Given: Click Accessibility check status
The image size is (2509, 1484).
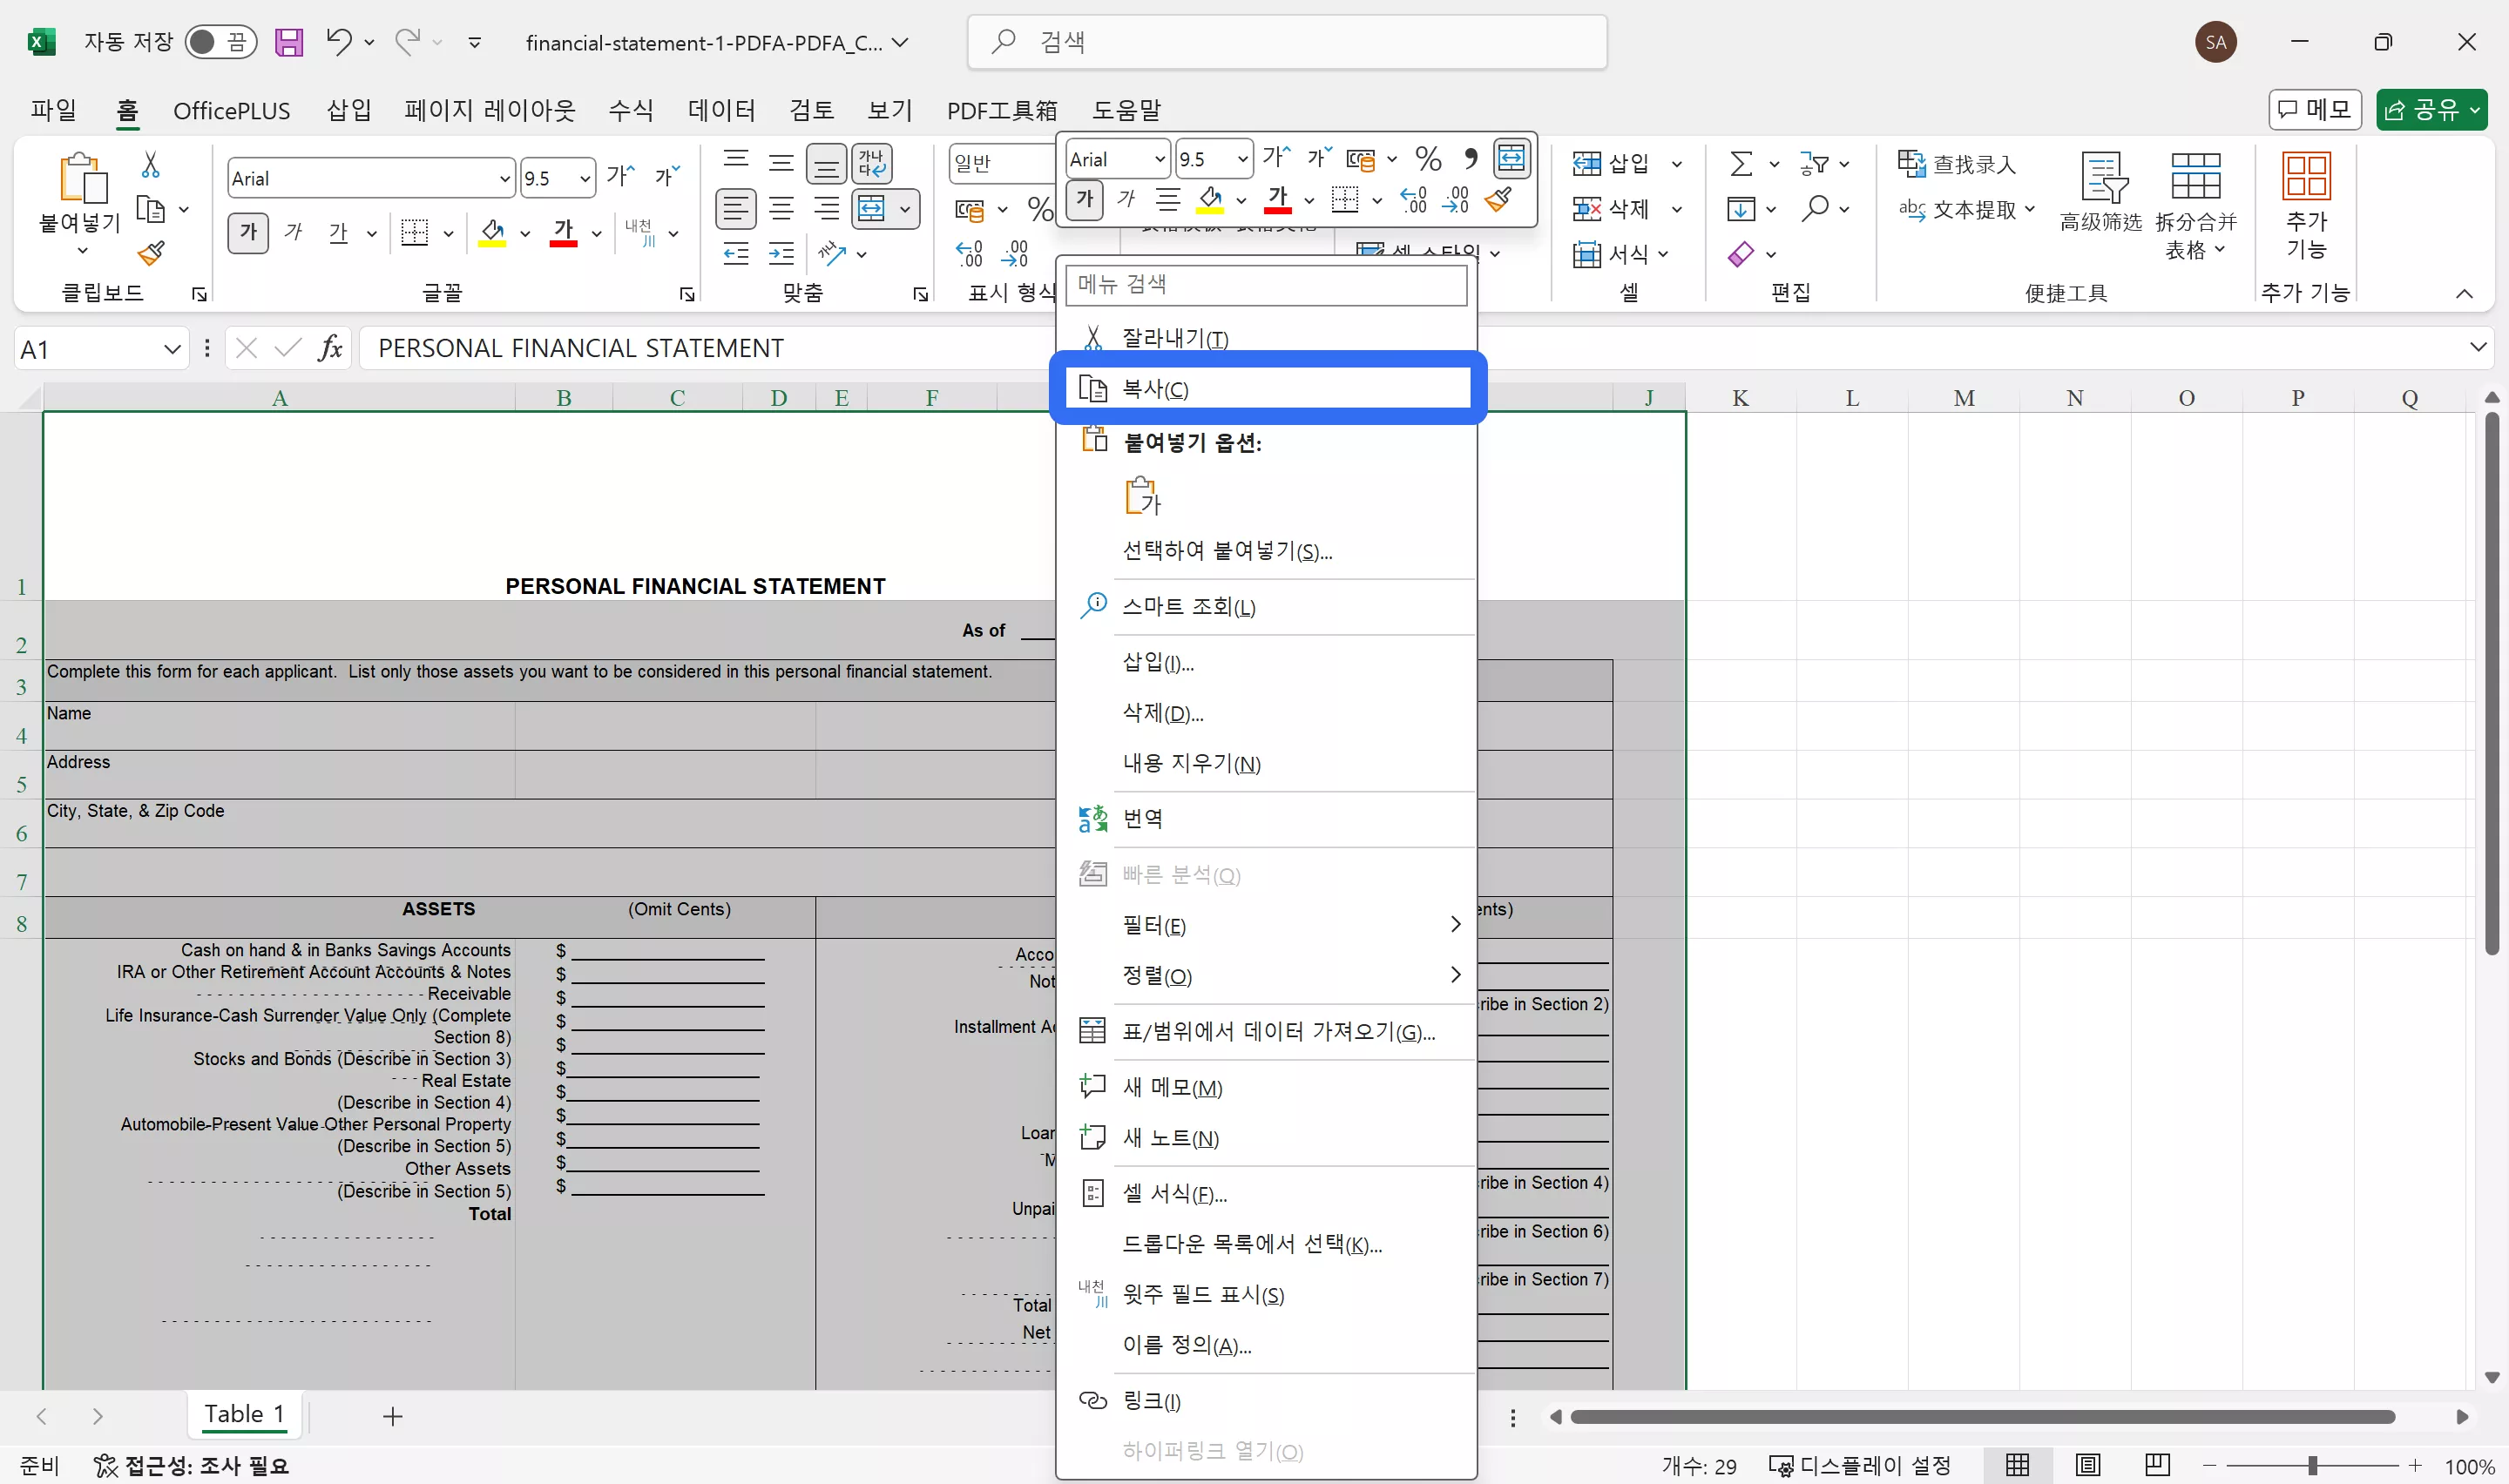Looking at the screenshot, I should 191,1465.
